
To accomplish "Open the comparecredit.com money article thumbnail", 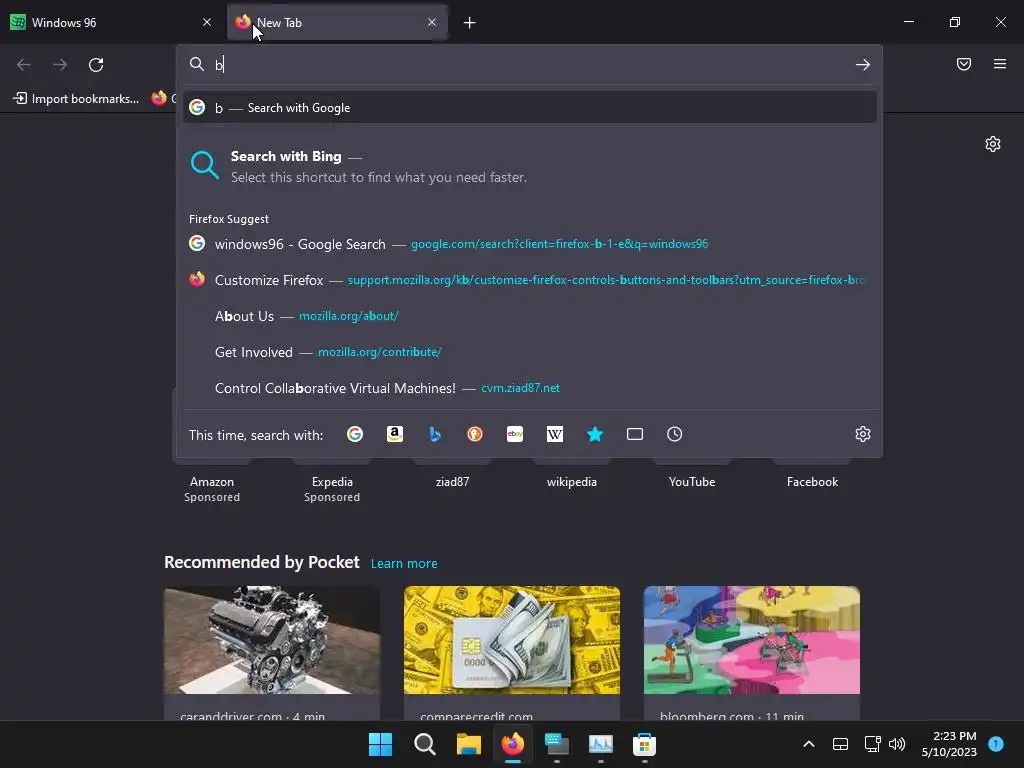I will tap(512, 640).
